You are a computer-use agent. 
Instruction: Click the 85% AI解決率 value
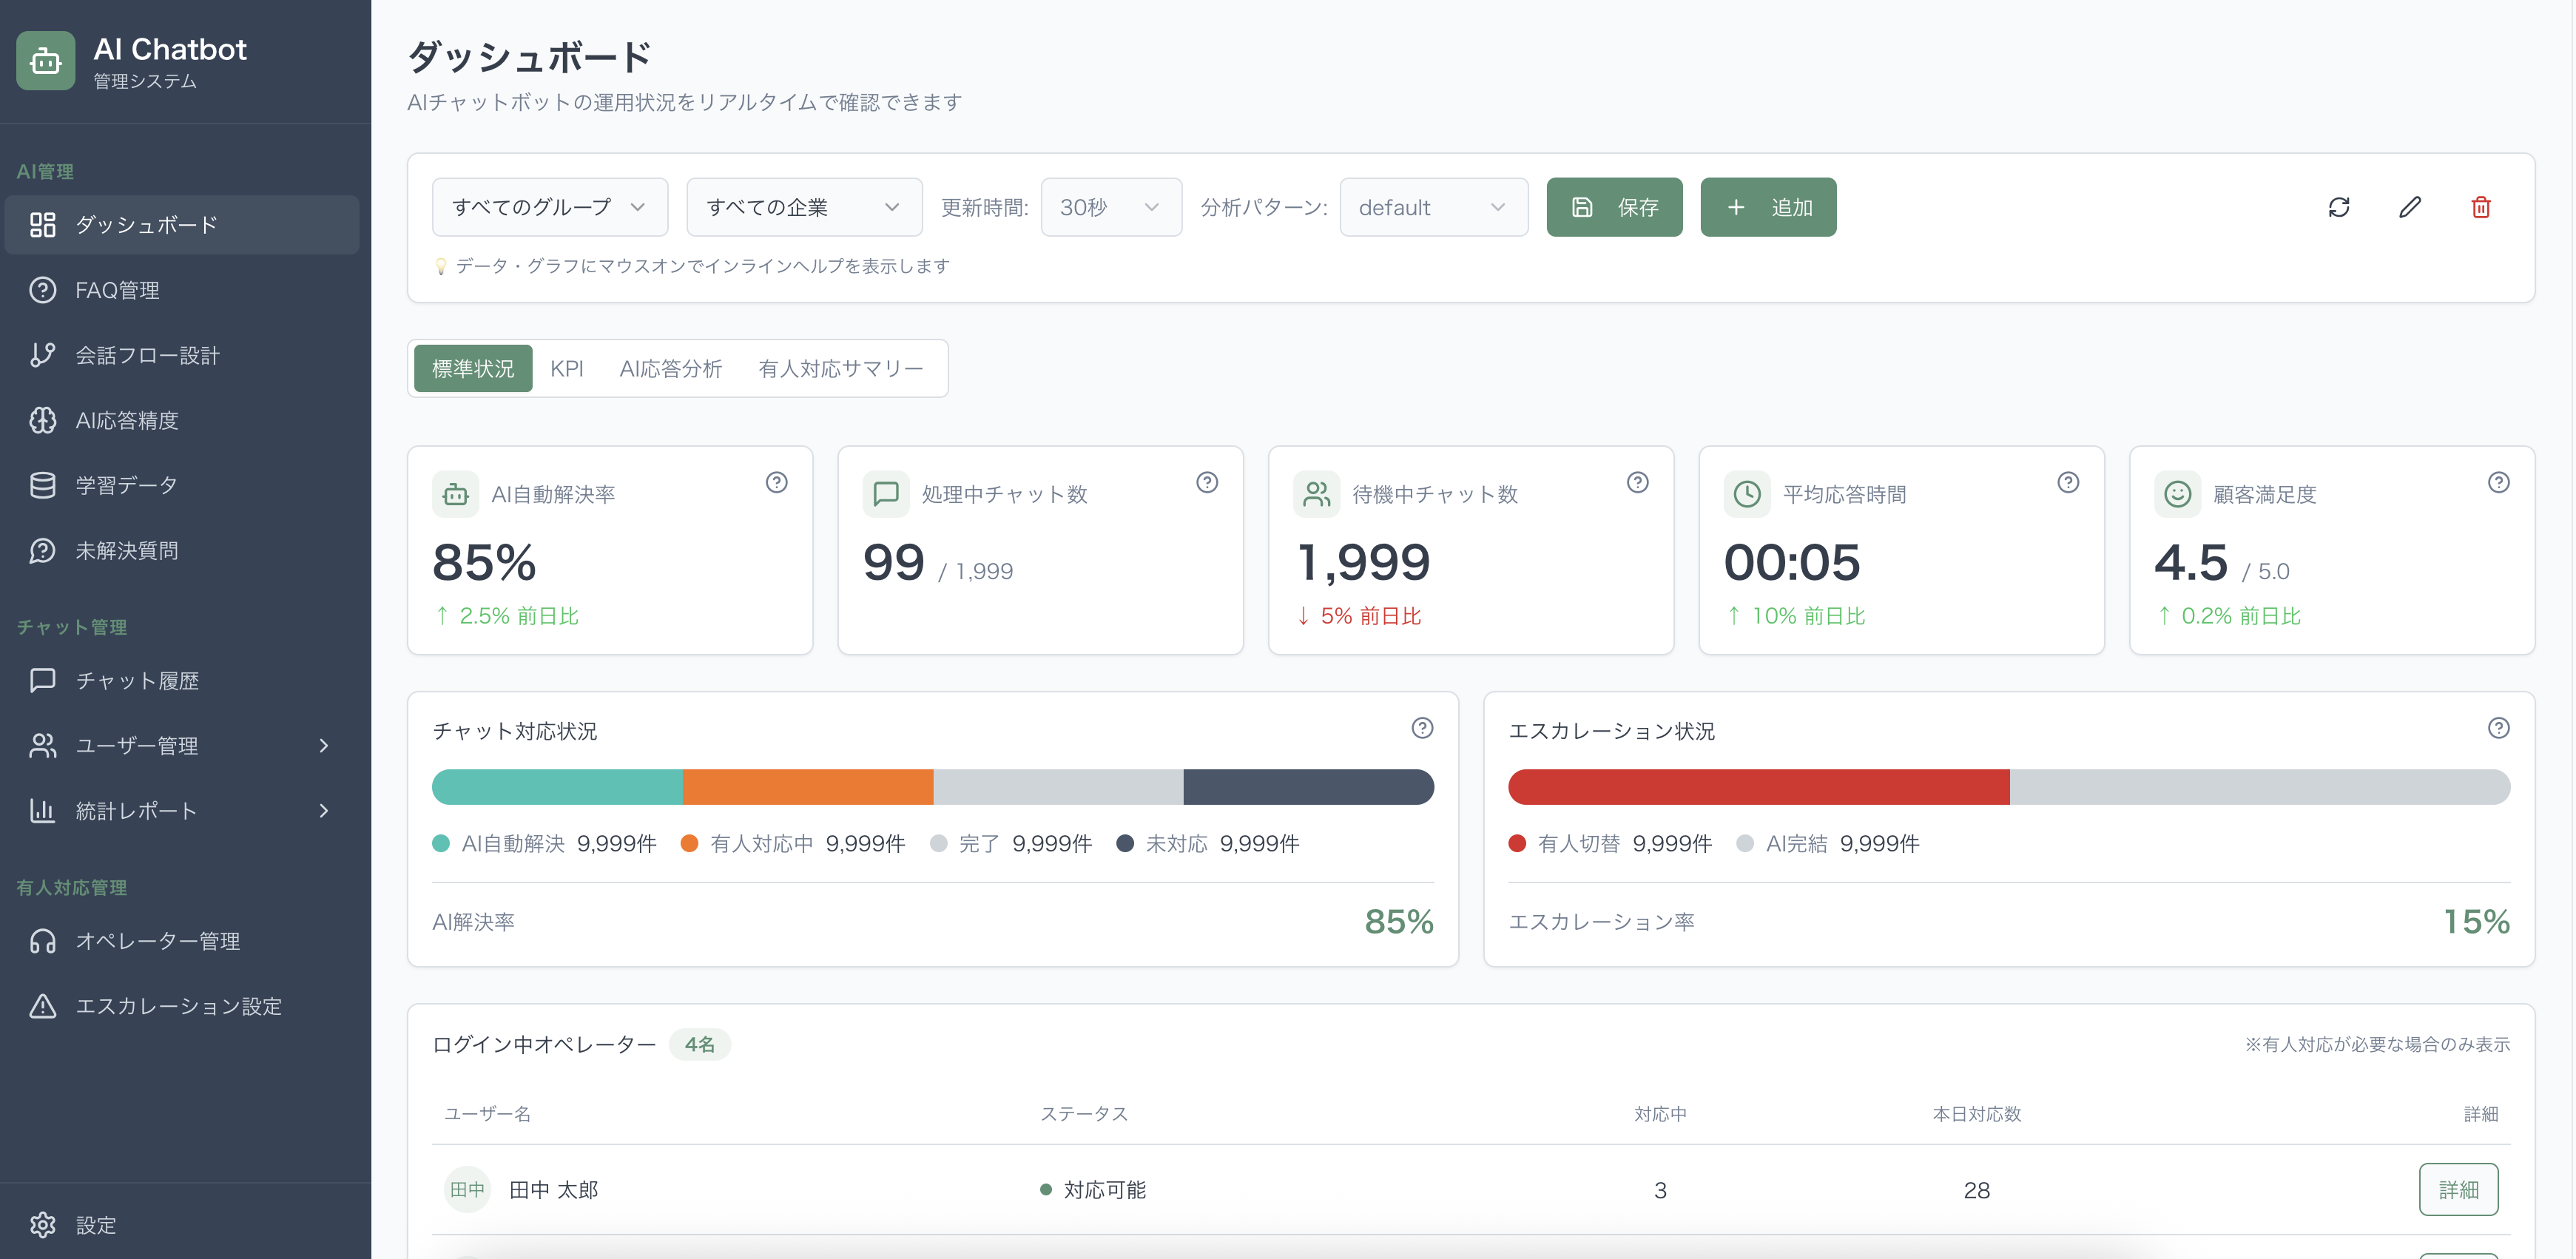[x=1399, y=921]
